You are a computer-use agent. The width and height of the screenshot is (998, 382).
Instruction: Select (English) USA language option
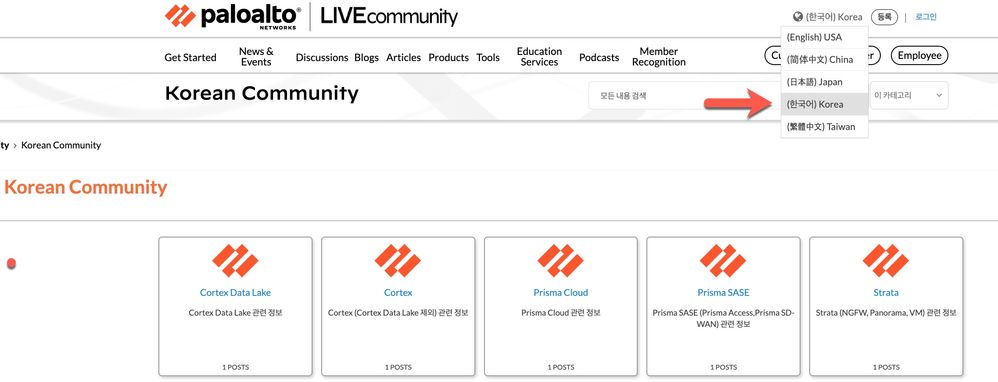824,37
